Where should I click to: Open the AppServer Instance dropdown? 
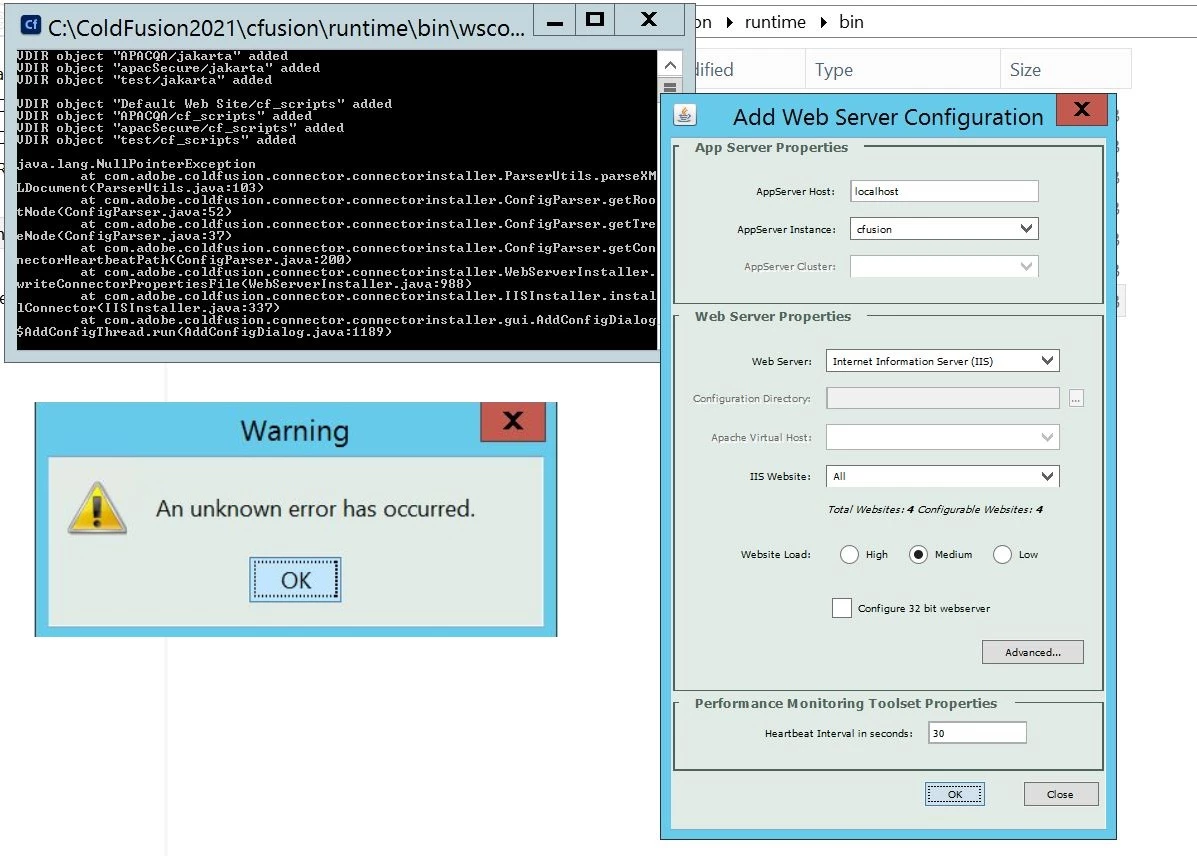(944, 228)
